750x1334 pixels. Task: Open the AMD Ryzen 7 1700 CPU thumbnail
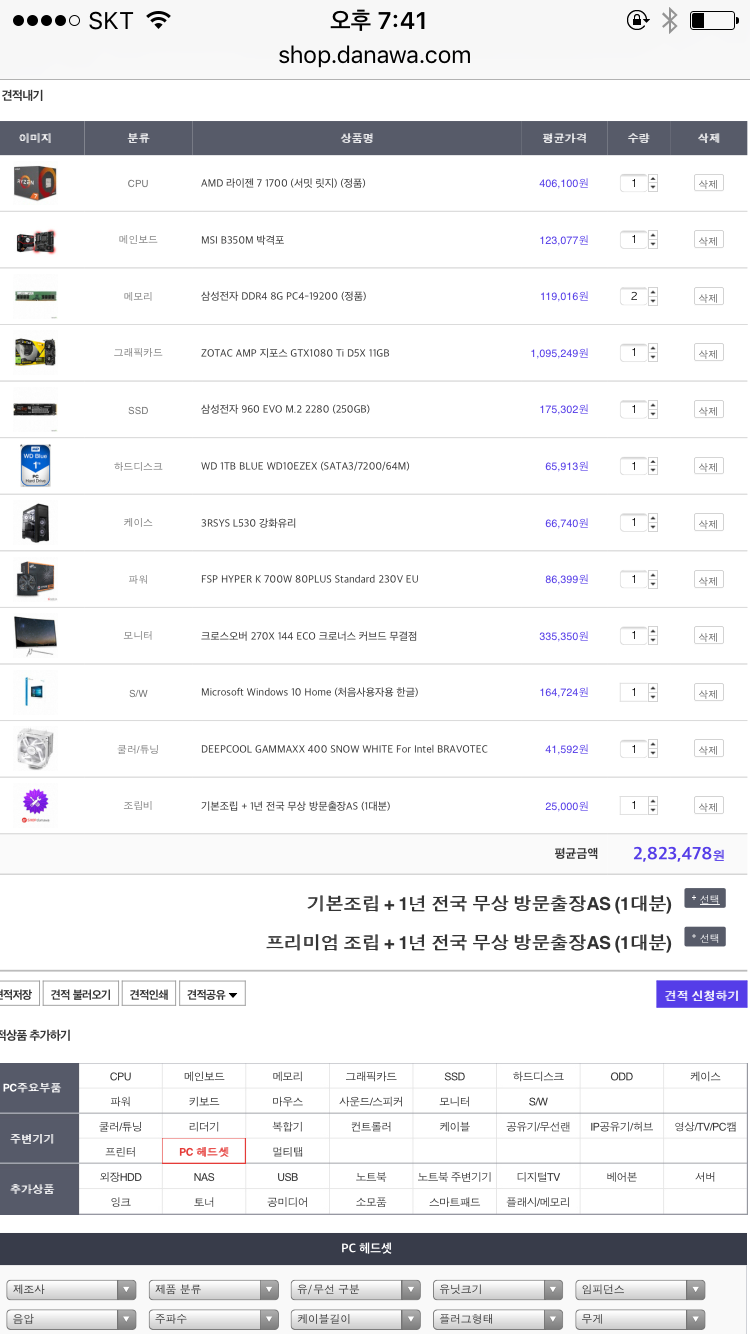34,183
